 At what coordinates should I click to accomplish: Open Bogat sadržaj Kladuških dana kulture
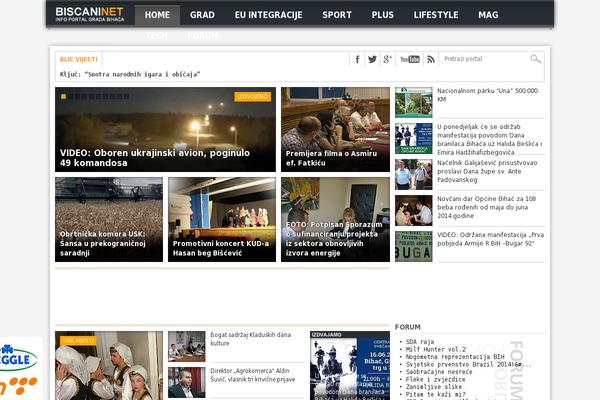250,339
